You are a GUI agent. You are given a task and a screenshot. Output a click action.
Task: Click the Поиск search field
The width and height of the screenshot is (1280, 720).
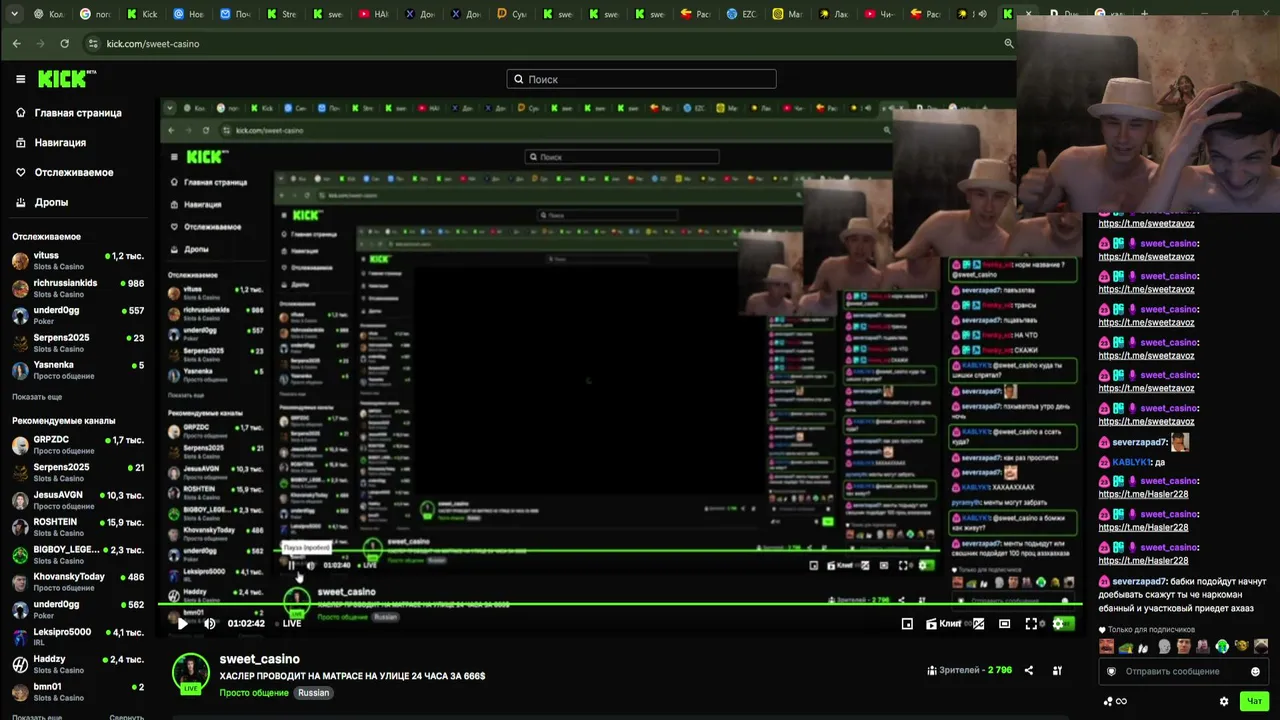641,79
